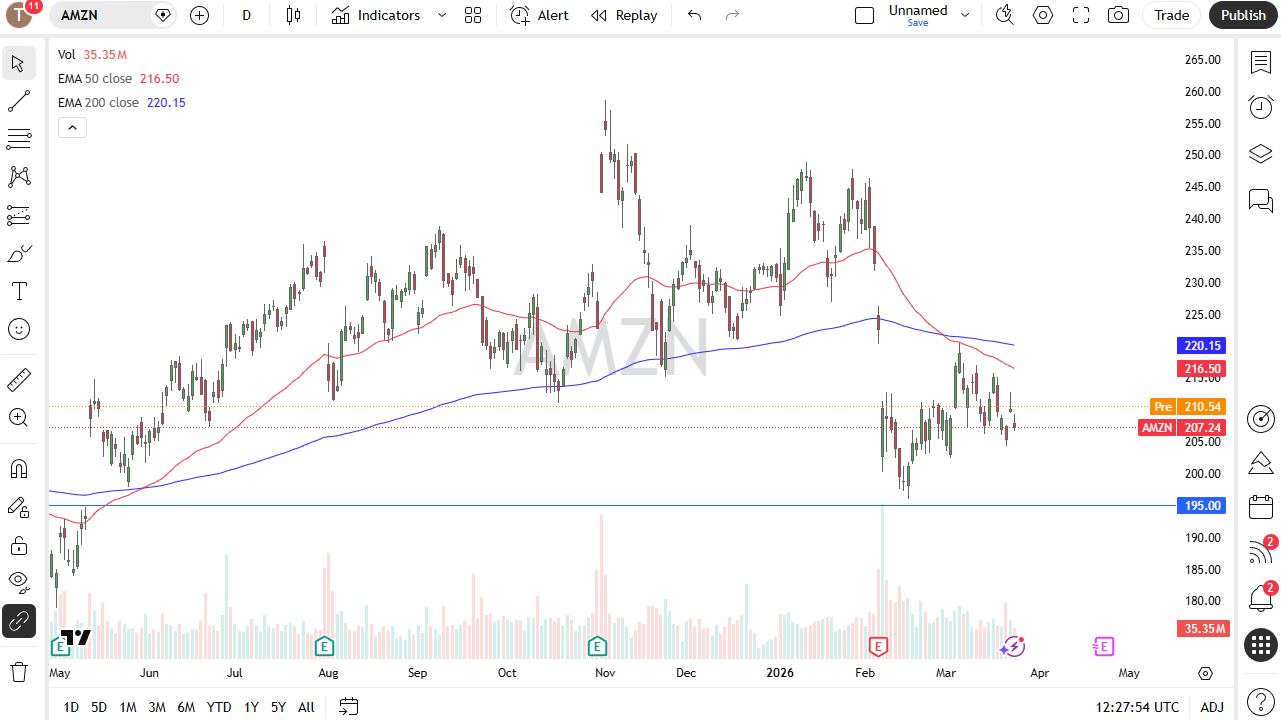
Task: Create an Alert
Action: 540,15
